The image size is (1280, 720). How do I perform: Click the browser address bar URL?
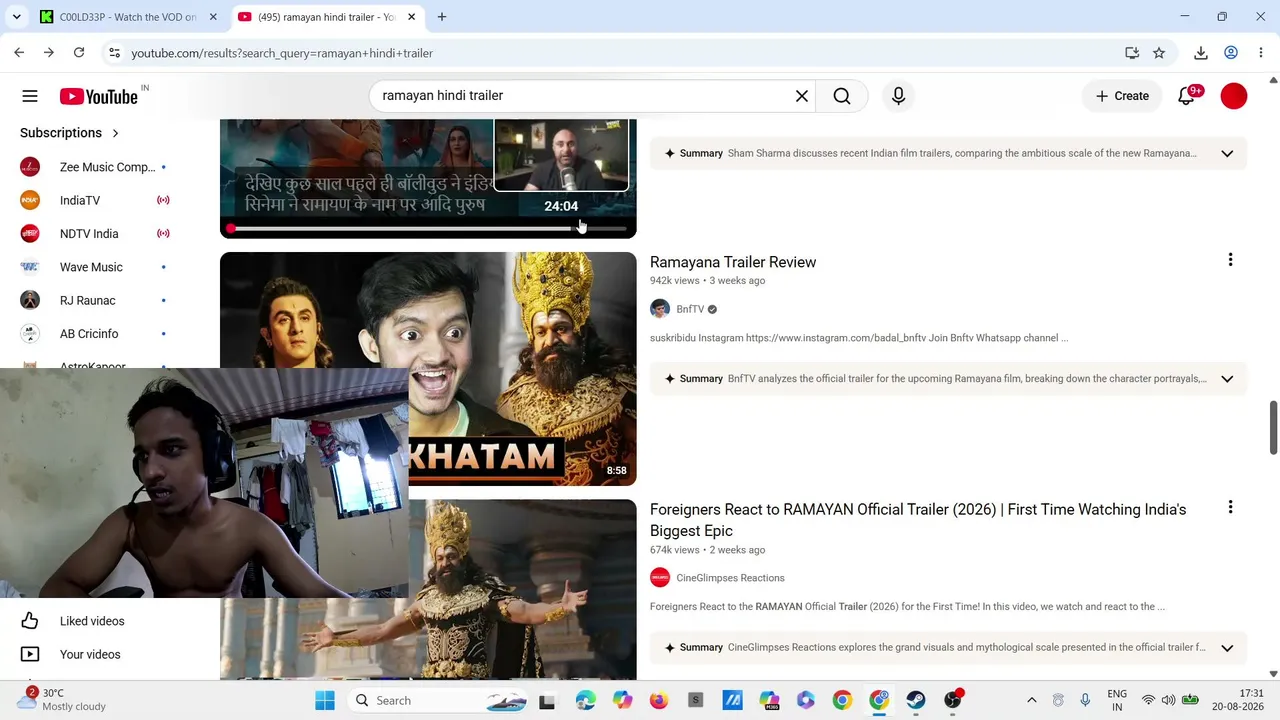(282, 53)
